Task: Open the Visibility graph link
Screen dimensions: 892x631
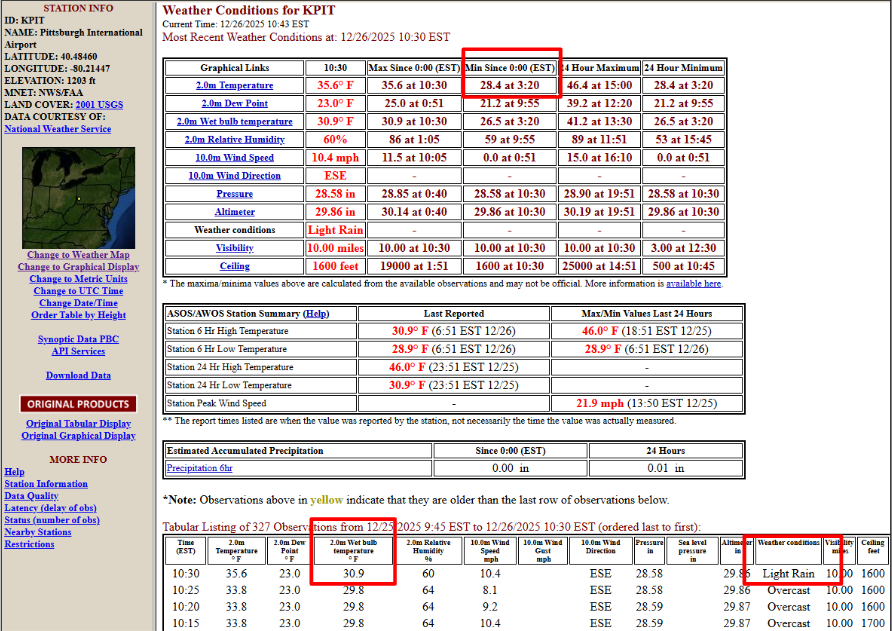Action: [x=234, y=248]
